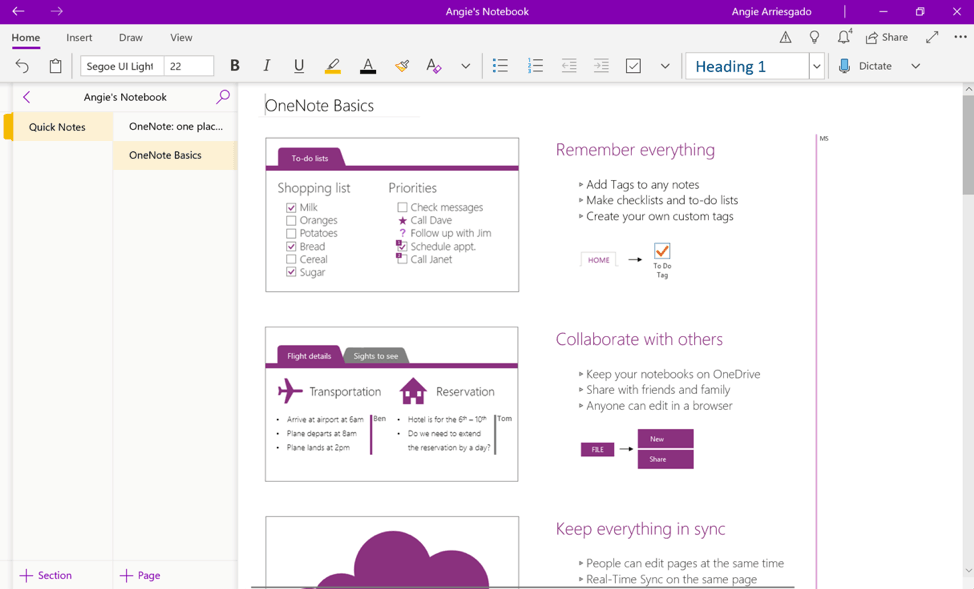Image resolution: width=974 pixels, height=589 pixels.
Task: Select the Format Painter brush
Action: click(402, 66)
